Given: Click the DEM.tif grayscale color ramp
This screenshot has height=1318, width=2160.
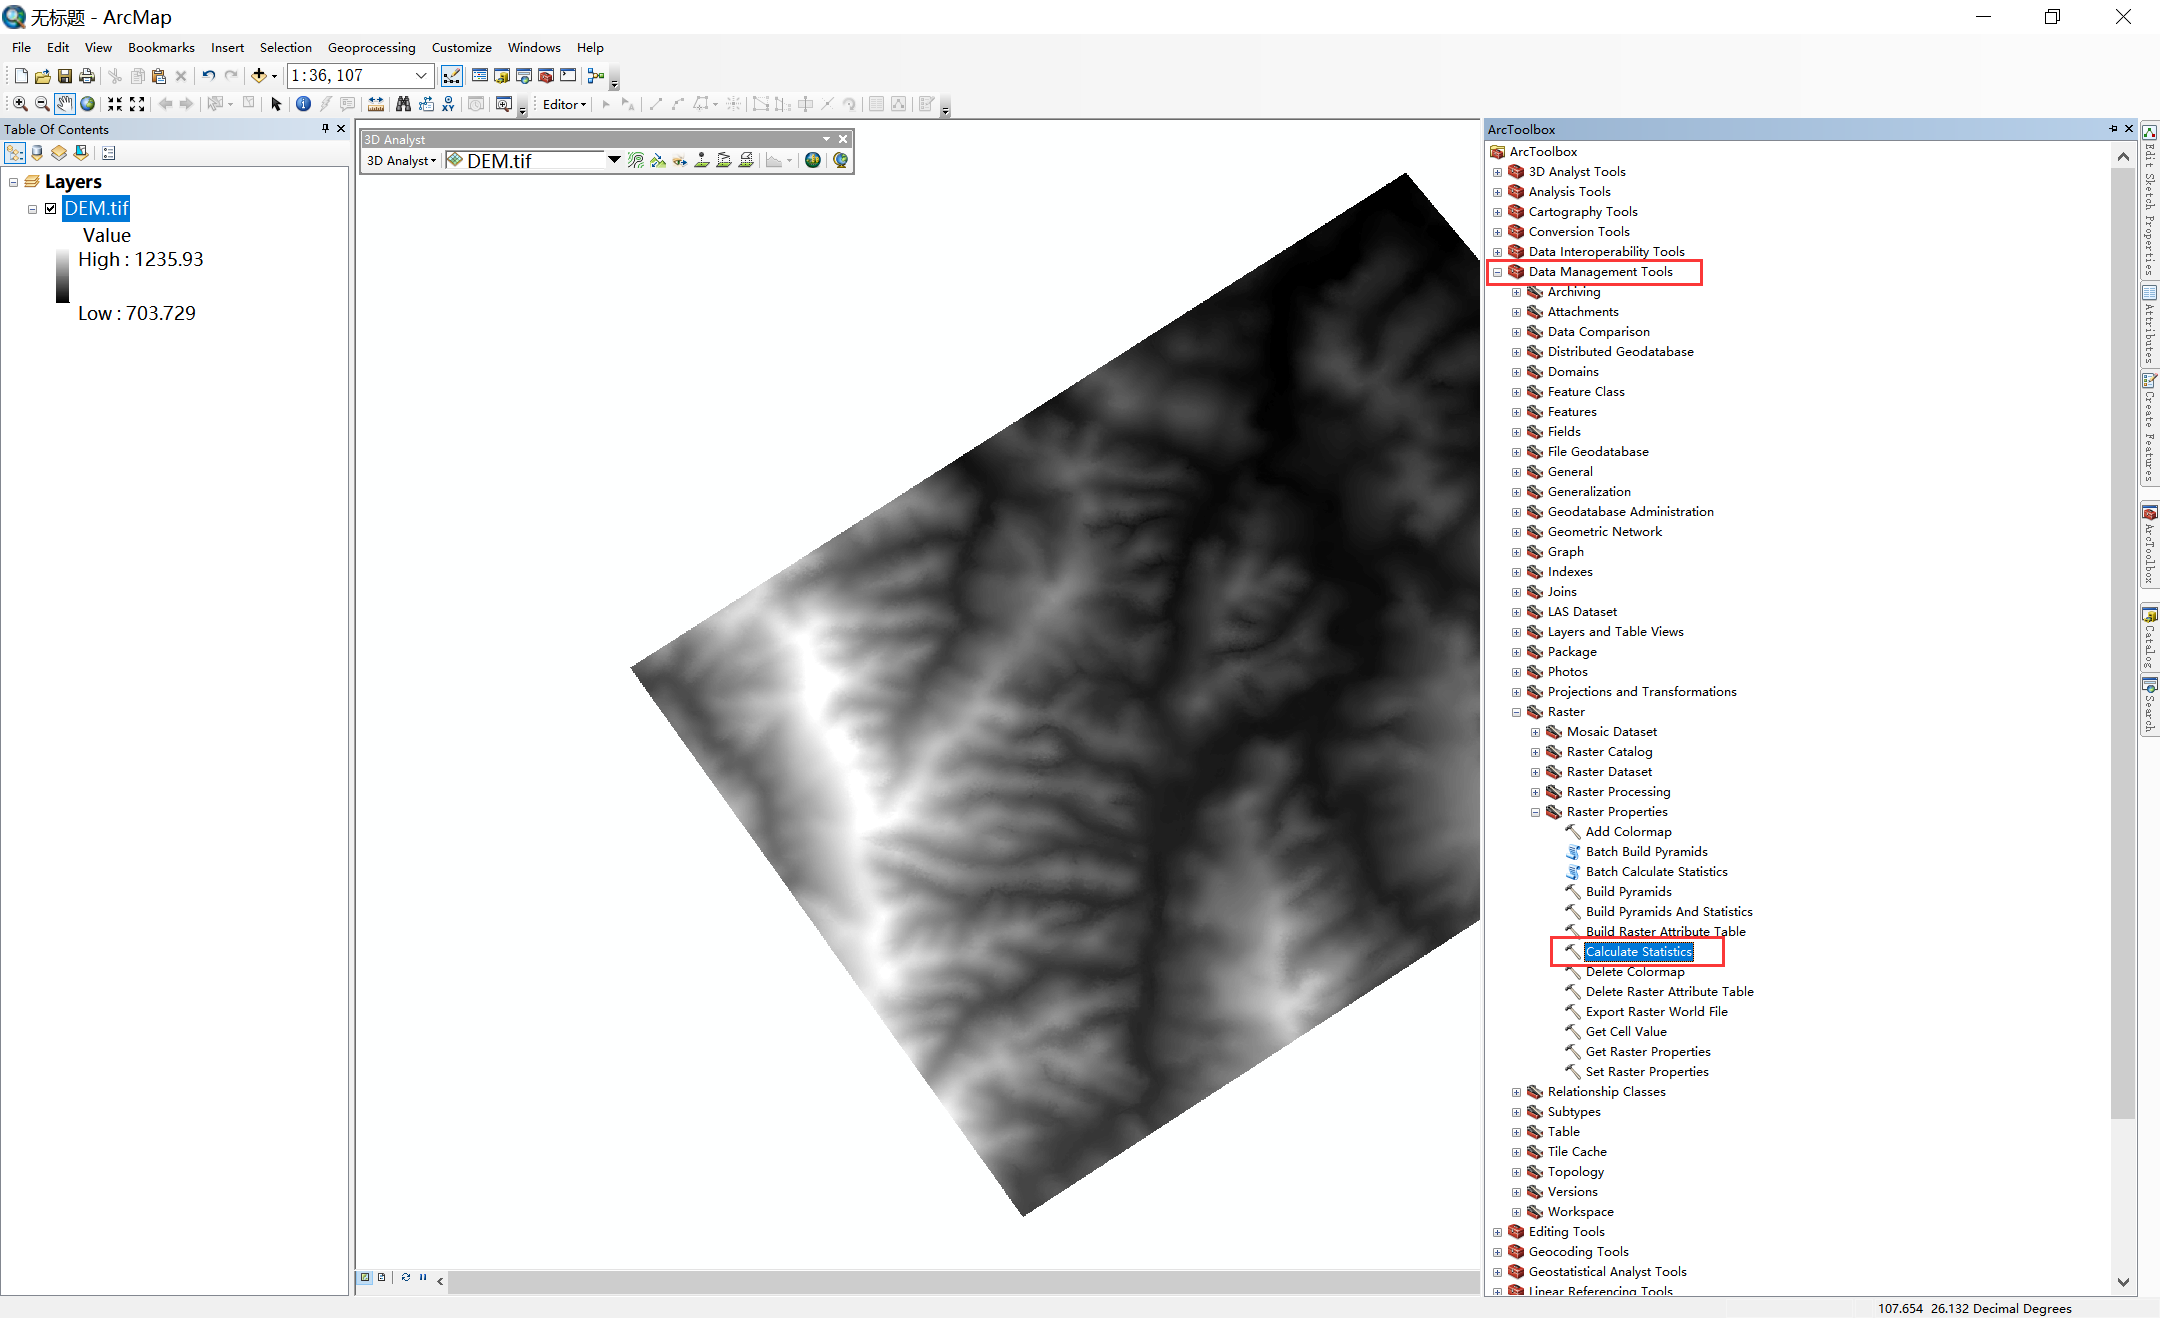Looking at the screenshot, I should 63,277.
